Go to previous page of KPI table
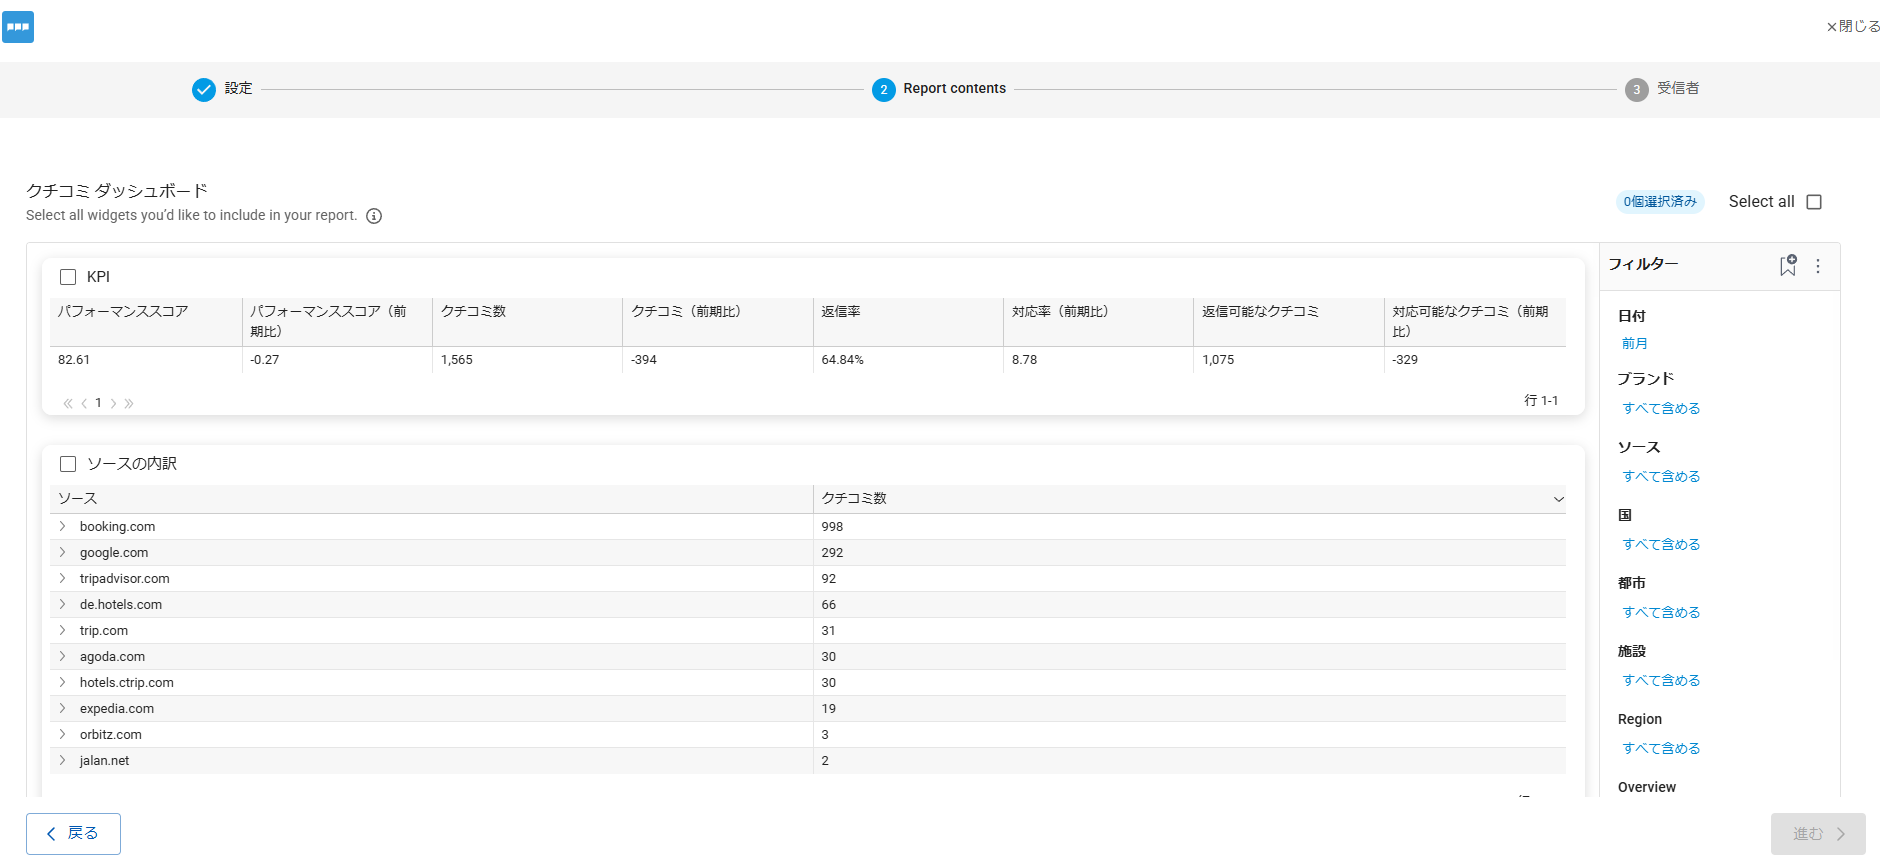The image size is (1880, 865). click(x=84, y=403)
